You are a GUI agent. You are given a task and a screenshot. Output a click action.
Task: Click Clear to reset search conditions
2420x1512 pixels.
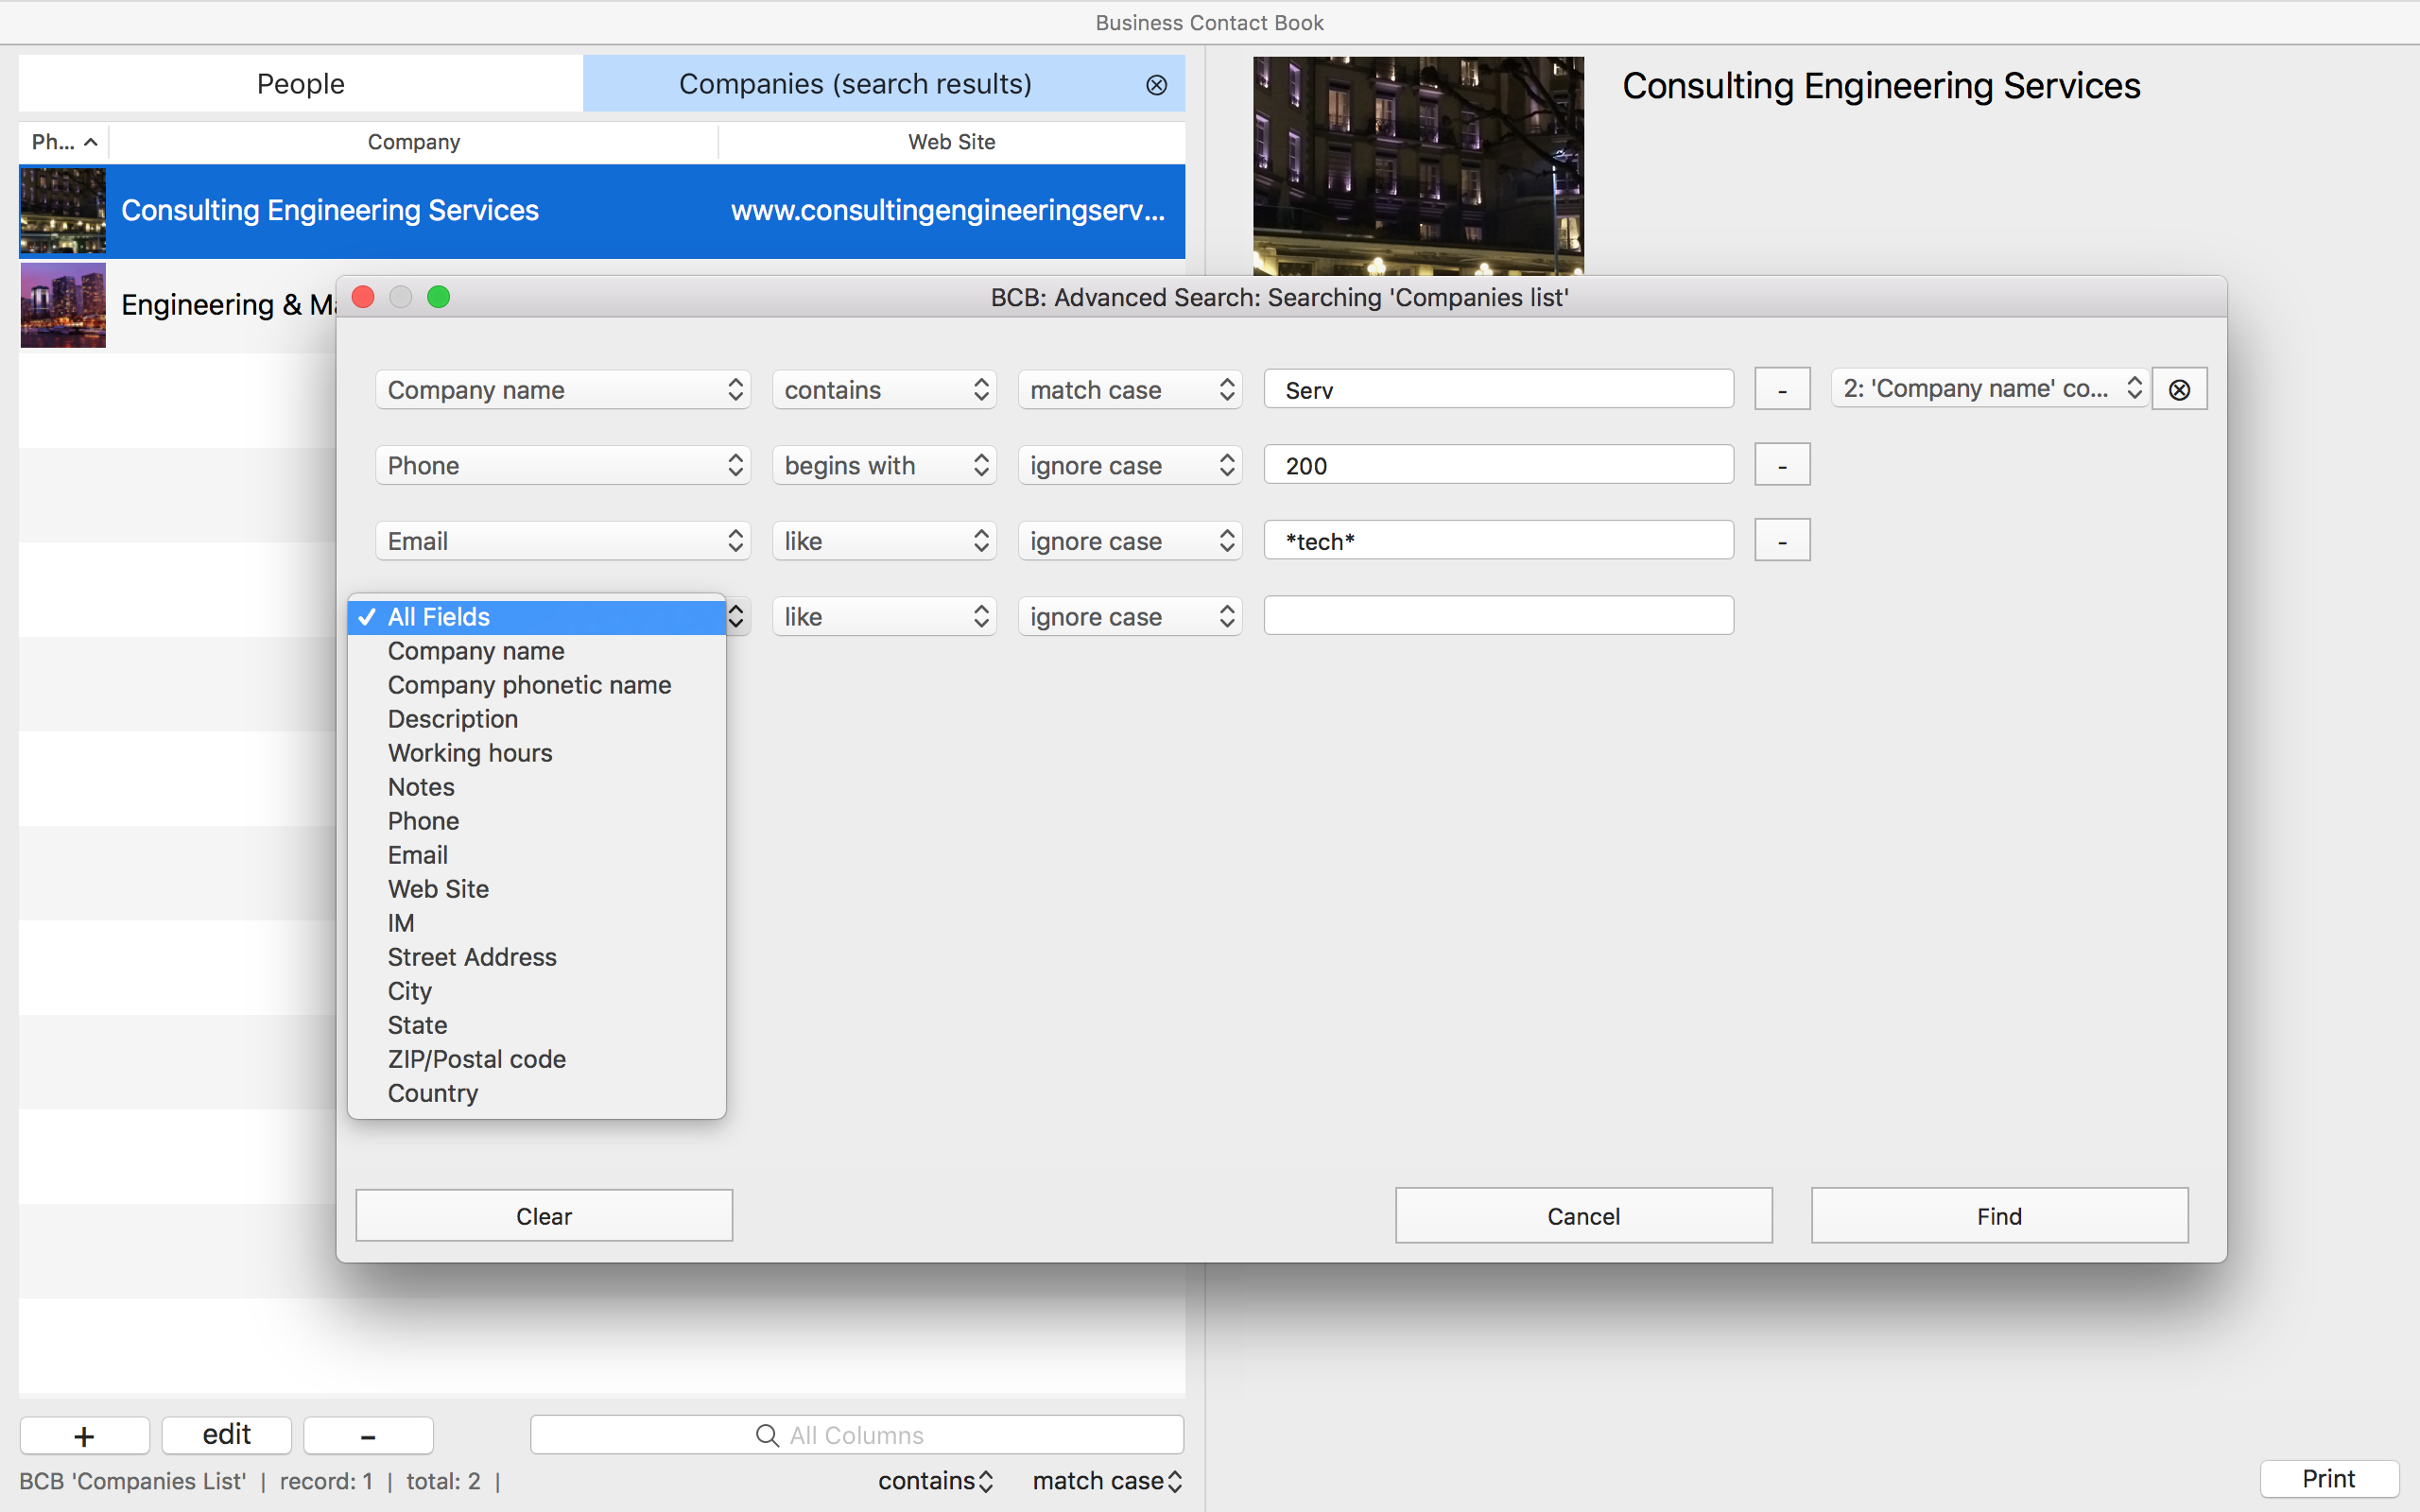click(544, 1216)
